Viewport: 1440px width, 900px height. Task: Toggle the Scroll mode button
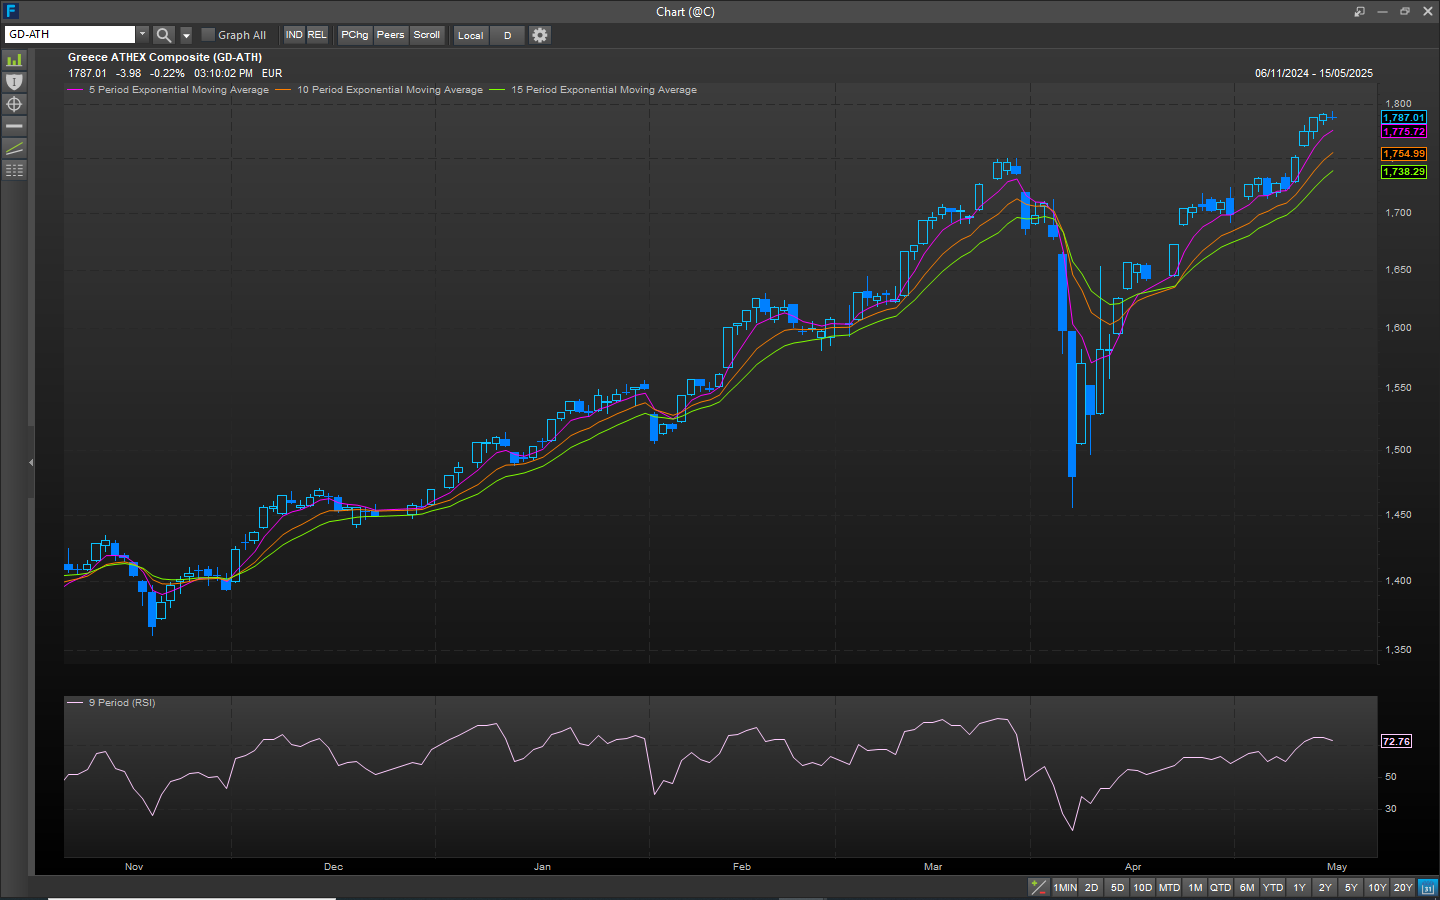pos(427,35)
